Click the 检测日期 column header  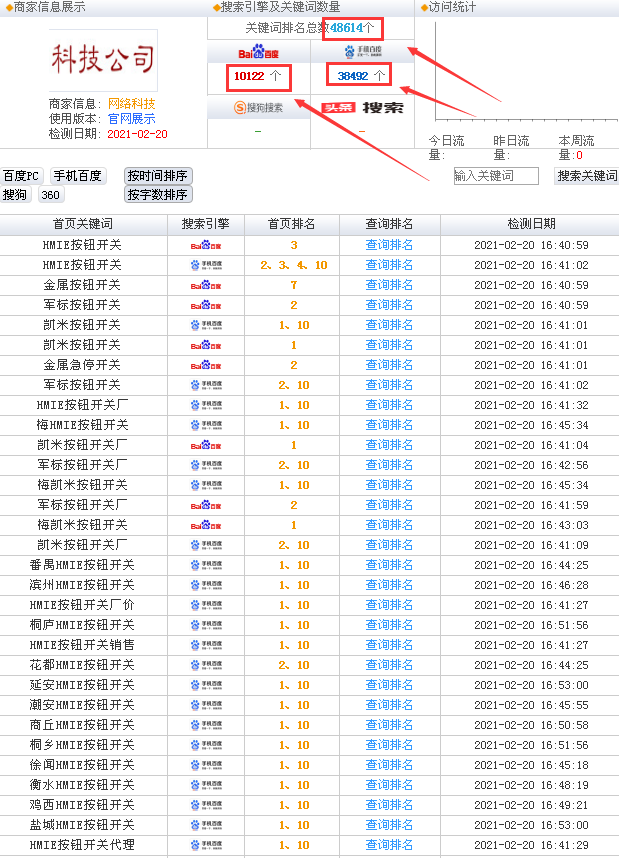click(531, 224)
